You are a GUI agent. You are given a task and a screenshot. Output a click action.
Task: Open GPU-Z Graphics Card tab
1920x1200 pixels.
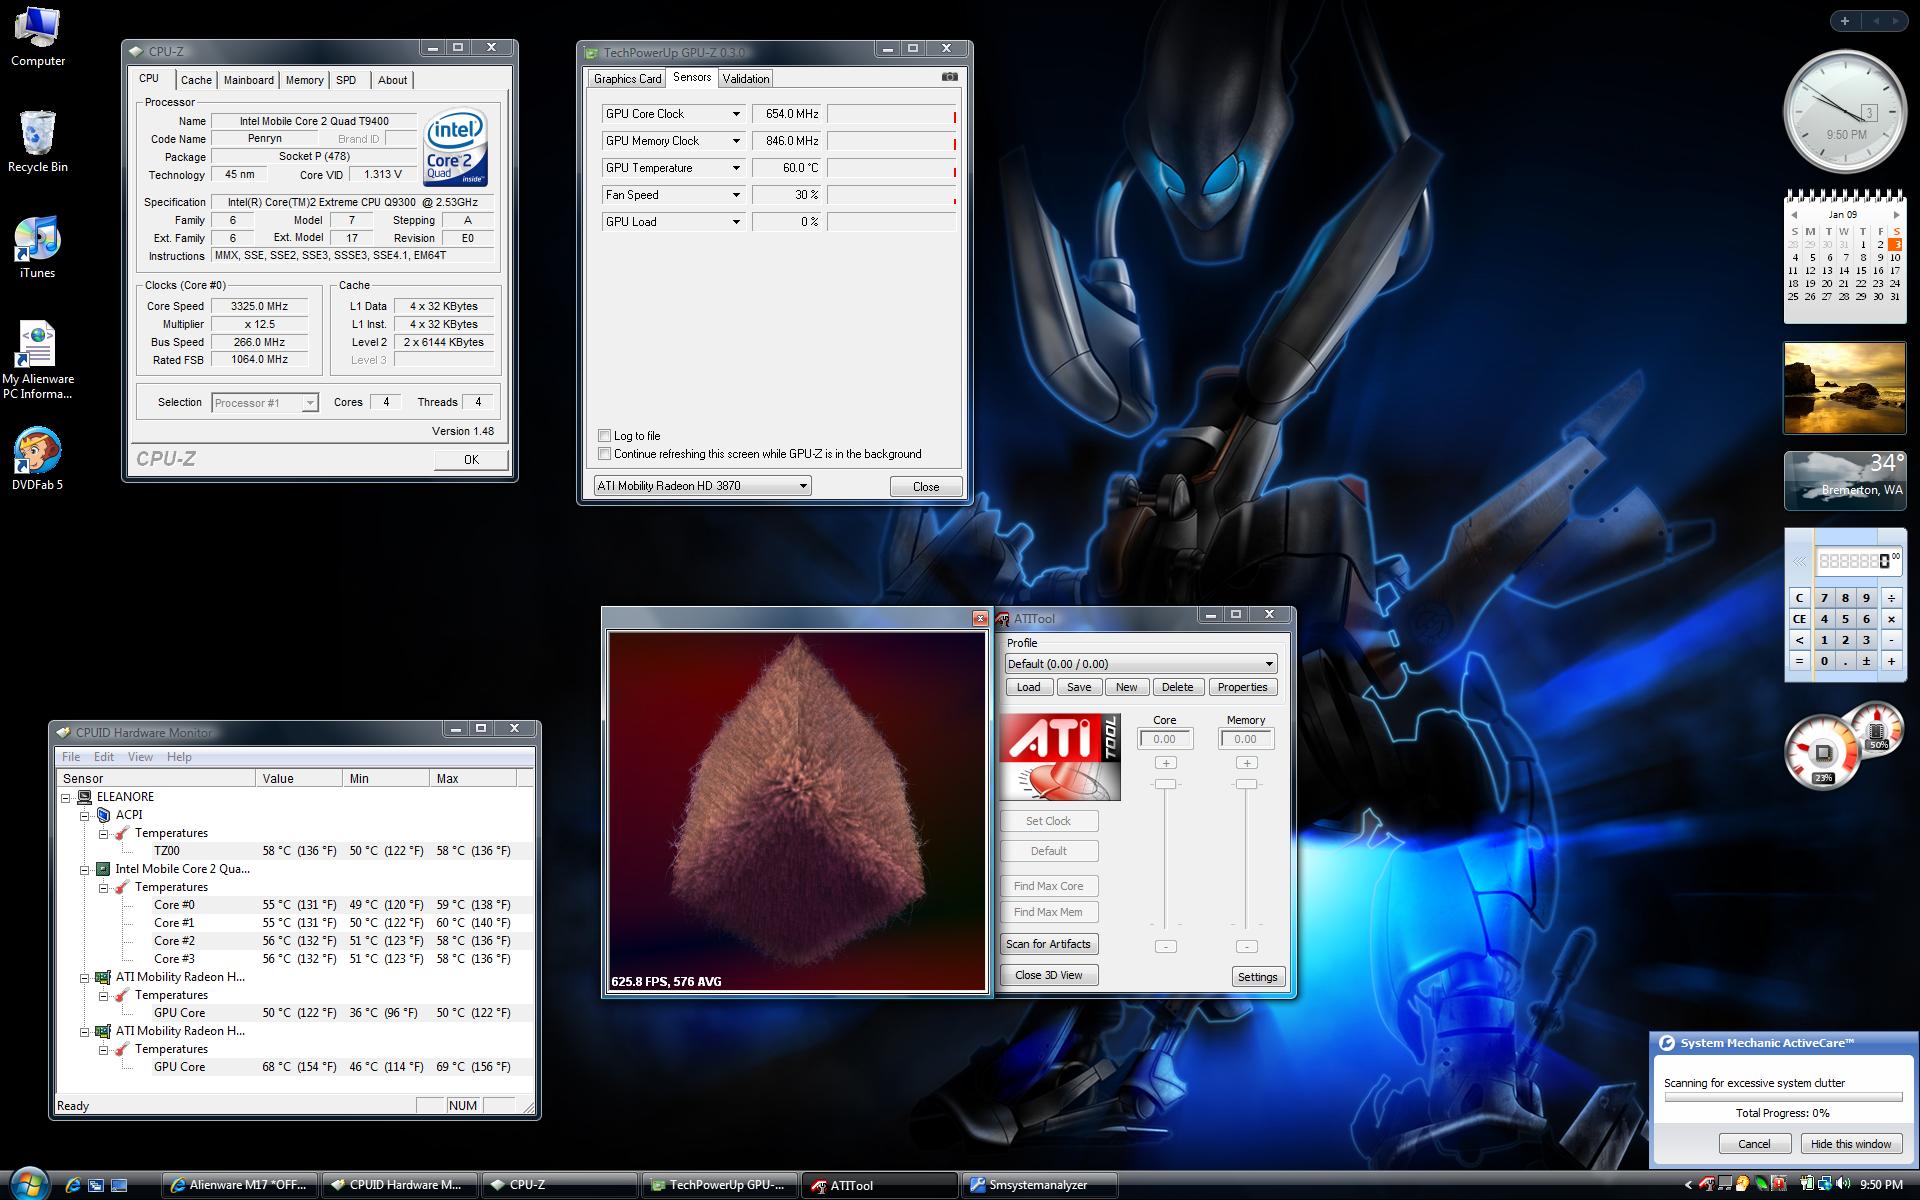(627, 79)
